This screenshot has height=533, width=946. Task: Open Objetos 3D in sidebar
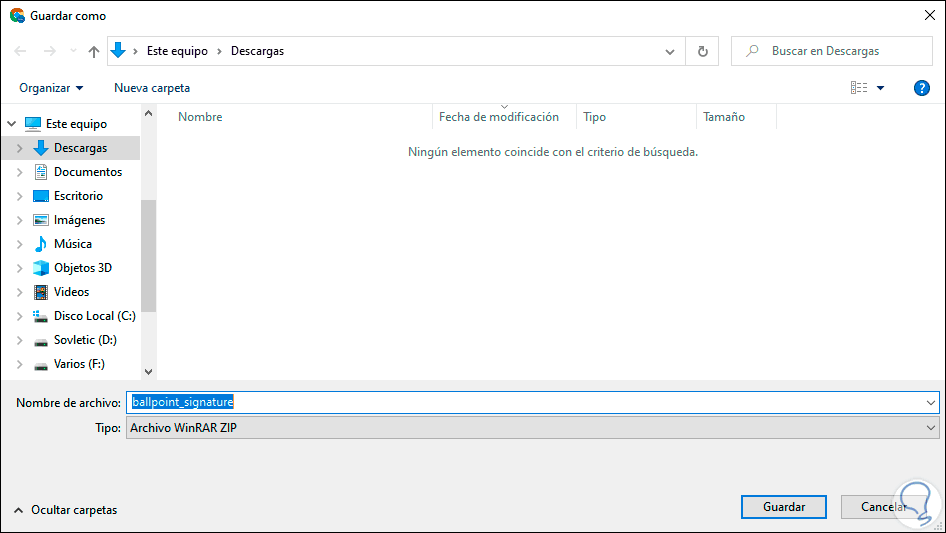(83, 268)
